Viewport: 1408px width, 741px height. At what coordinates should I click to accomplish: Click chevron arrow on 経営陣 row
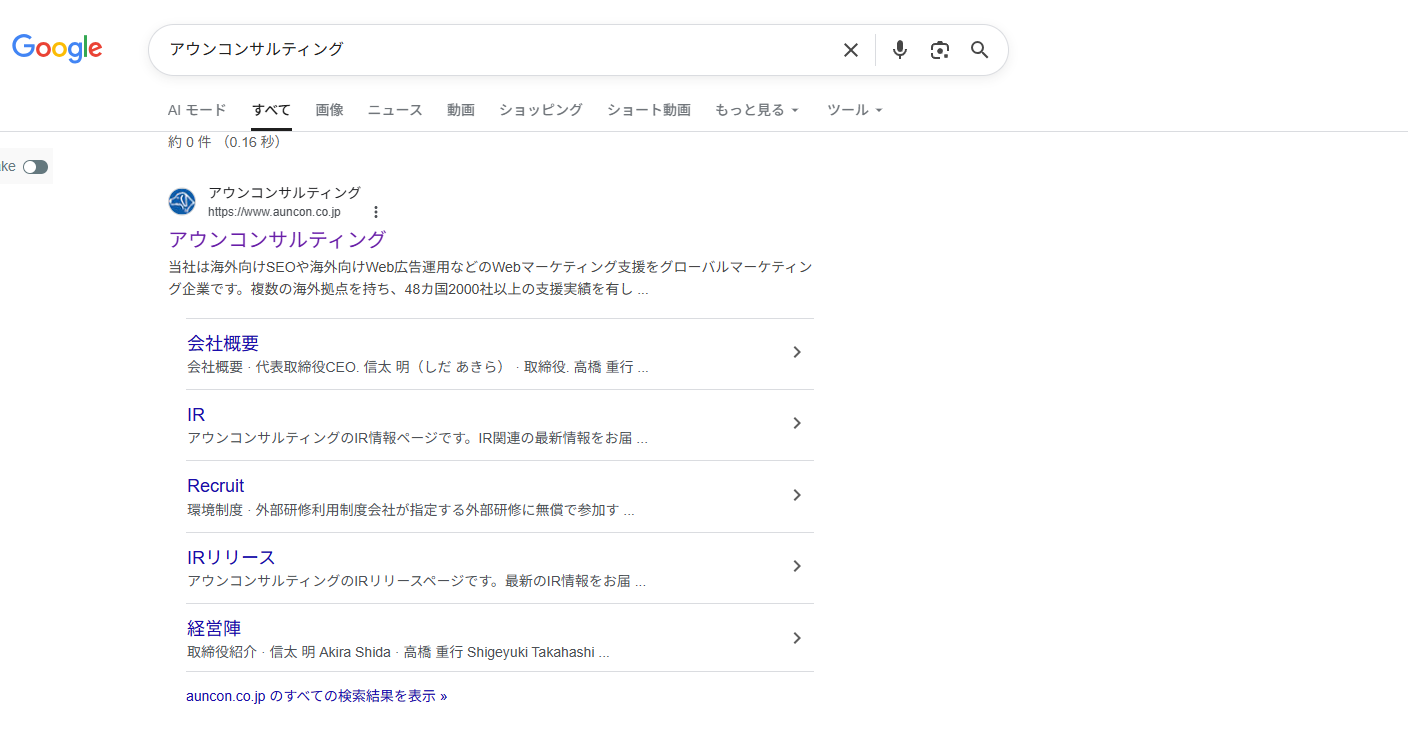[797, 638]
